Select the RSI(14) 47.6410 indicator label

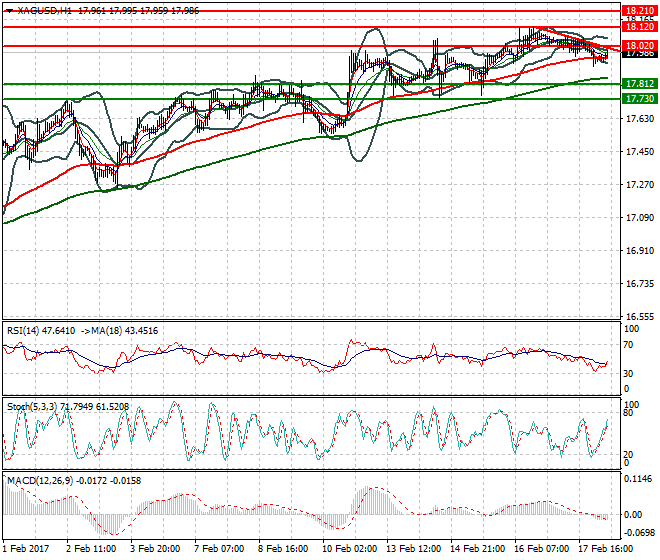point(41,331)
